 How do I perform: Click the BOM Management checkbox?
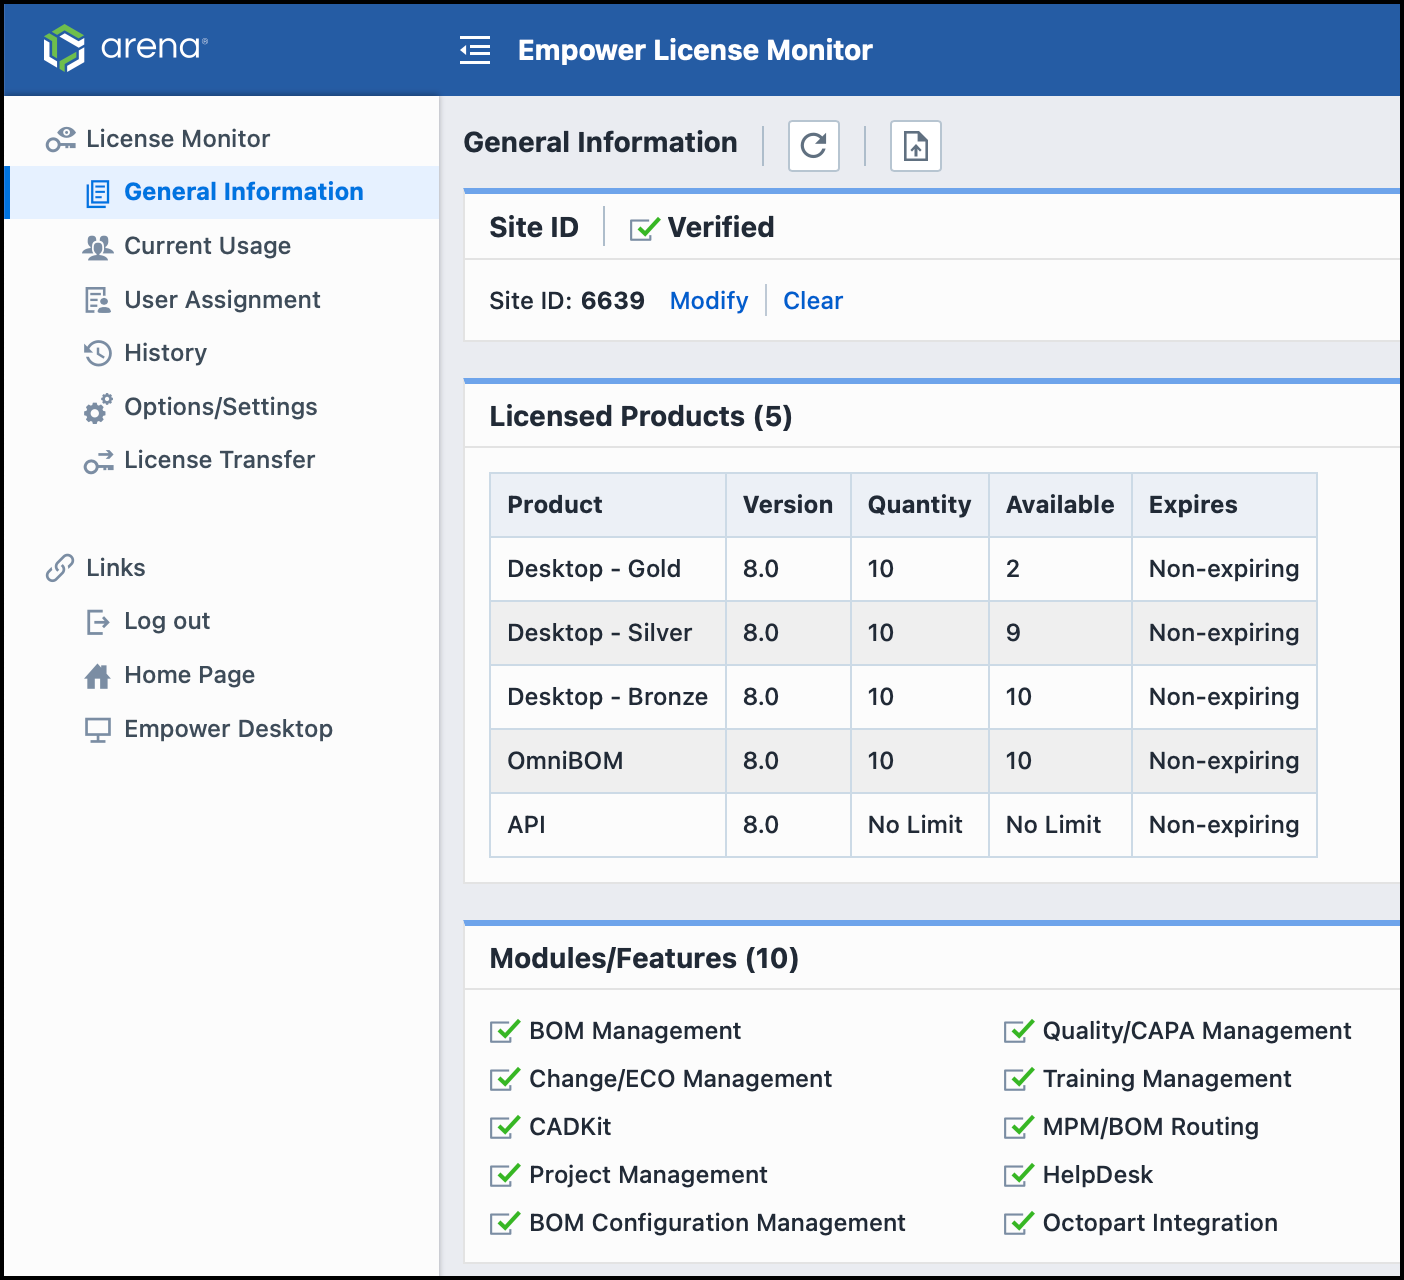coord(505,1031)
